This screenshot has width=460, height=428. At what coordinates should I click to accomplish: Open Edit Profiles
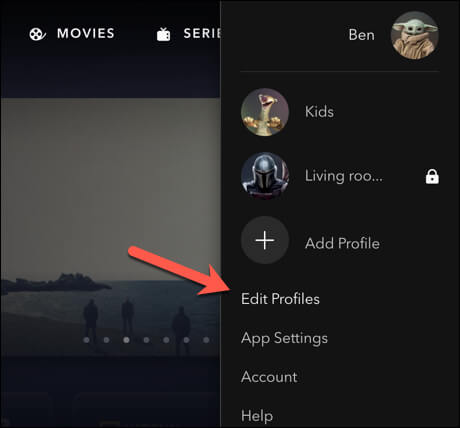click(280, 299)
